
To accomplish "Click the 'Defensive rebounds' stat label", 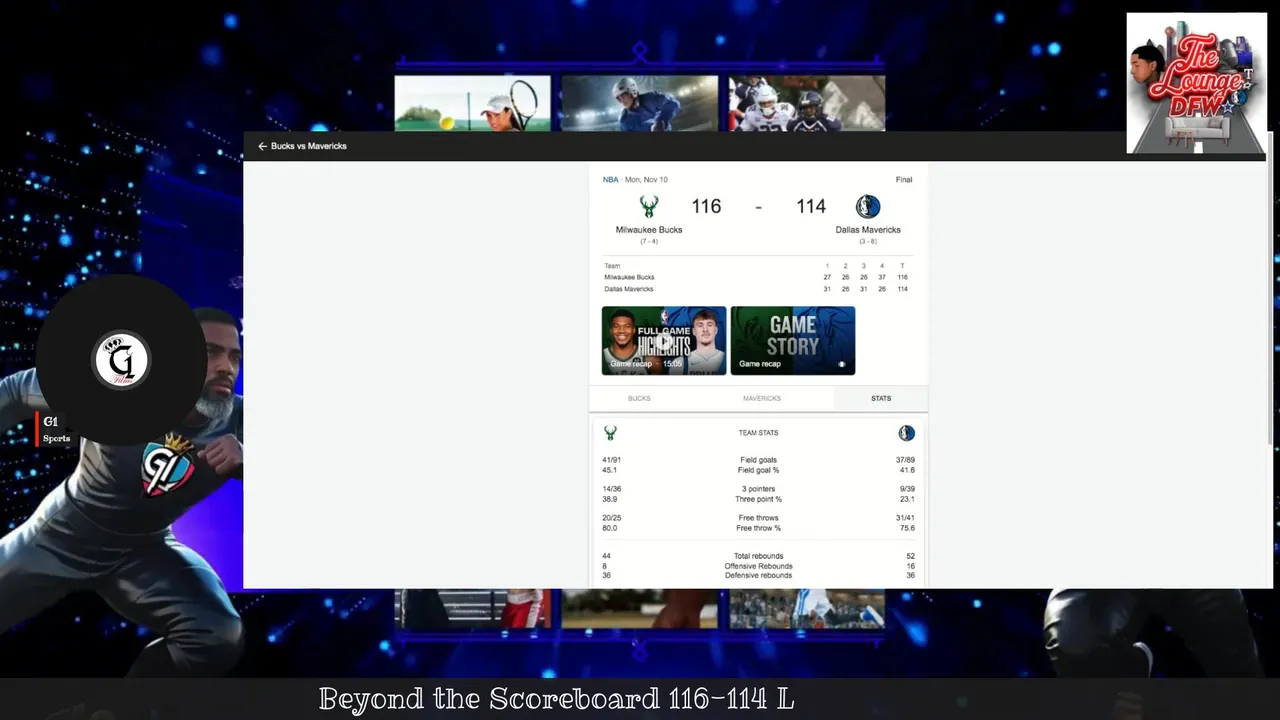I will [758, 575].
